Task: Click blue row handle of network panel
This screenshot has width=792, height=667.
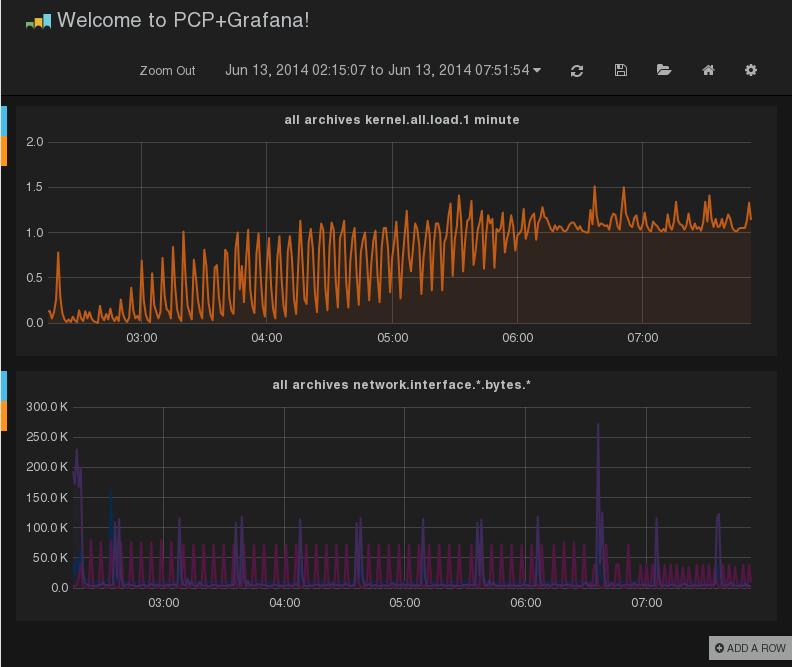Action: (x=4, y=386)
